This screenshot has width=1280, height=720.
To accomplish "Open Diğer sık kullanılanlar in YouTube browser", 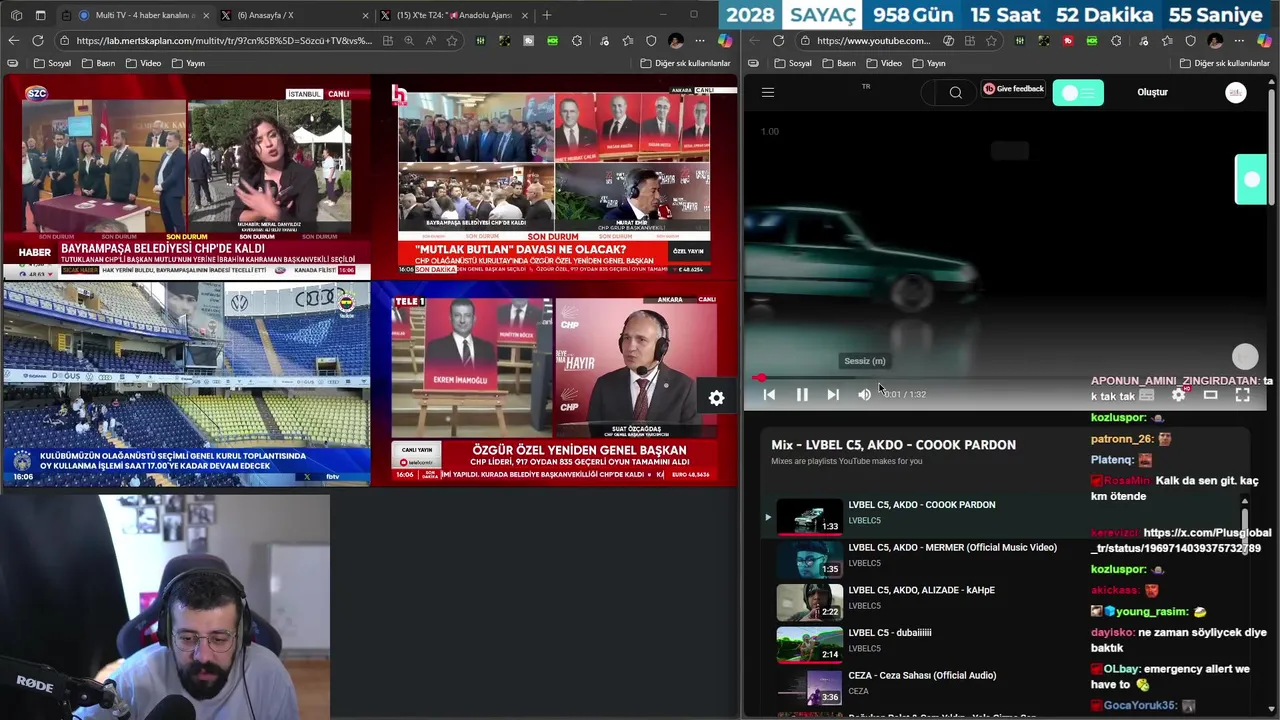I will click(1225, 63).
